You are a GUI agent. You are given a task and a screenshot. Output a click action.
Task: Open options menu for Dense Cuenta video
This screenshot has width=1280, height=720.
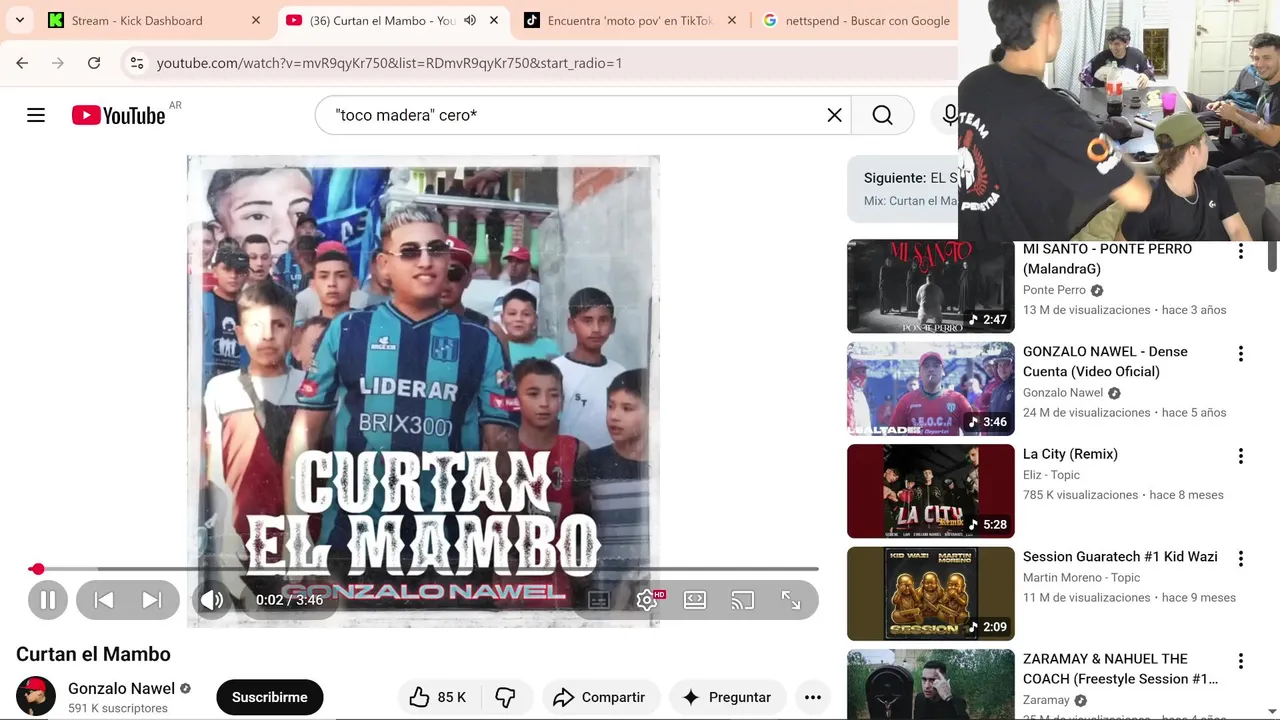pyautogui.click(x=1241, y=354)
